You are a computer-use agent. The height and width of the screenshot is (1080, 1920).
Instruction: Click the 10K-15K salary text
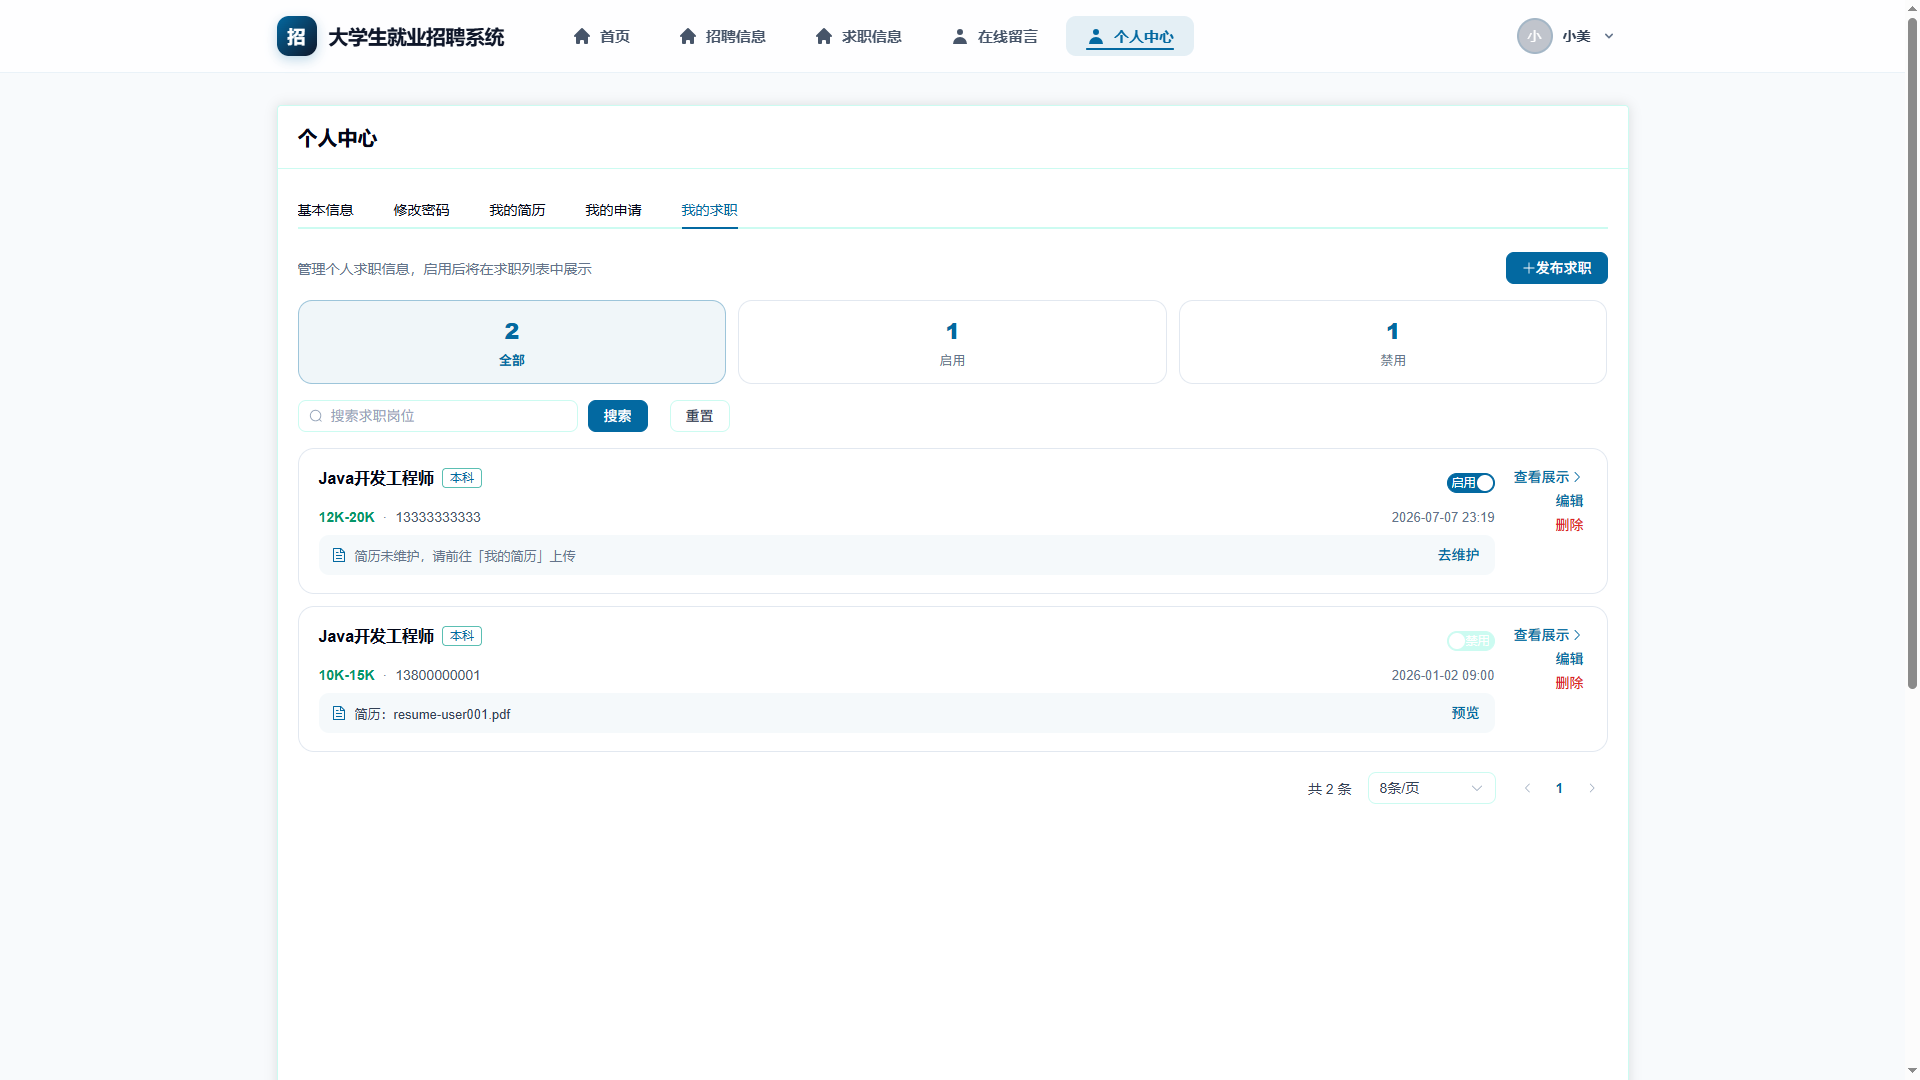tap(347, 675)
